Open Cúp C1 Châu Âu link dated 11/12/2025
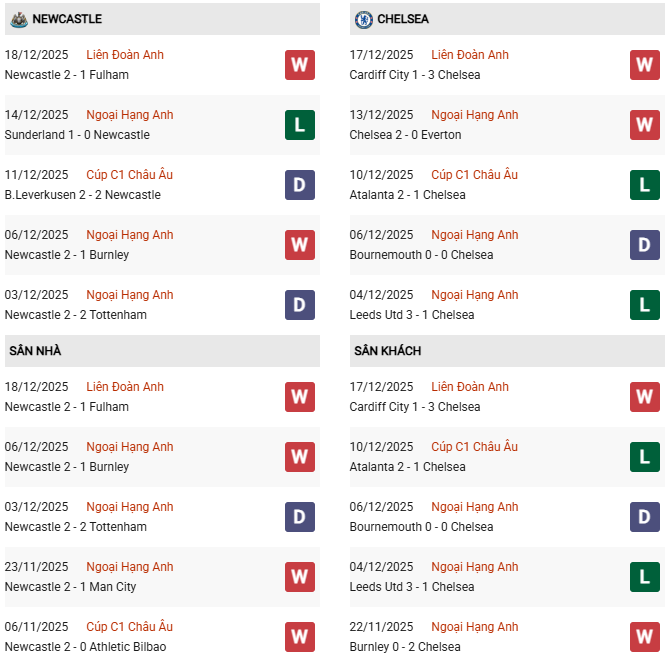Screen dimensions: 666x661 [129, 175]
